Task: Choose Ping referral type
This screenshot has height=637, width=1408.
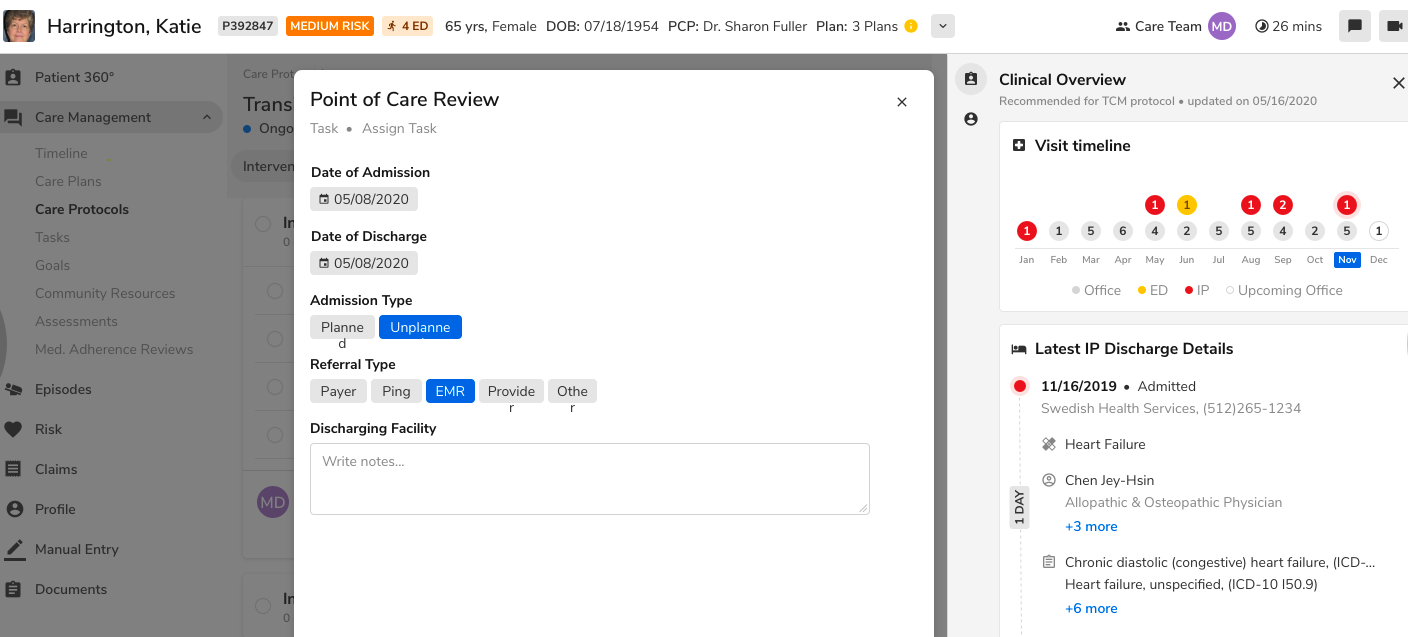Action: click(396, 391)
